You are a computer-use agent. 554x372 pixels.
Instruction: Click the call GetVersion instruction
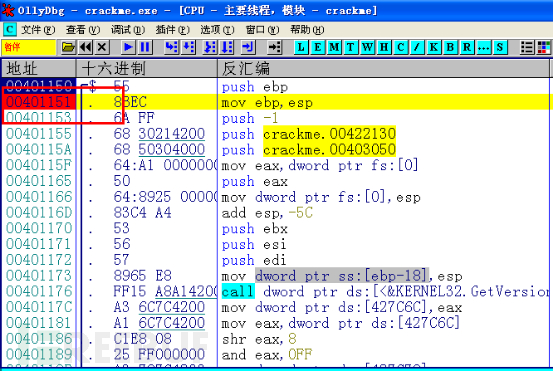(385, 291)
